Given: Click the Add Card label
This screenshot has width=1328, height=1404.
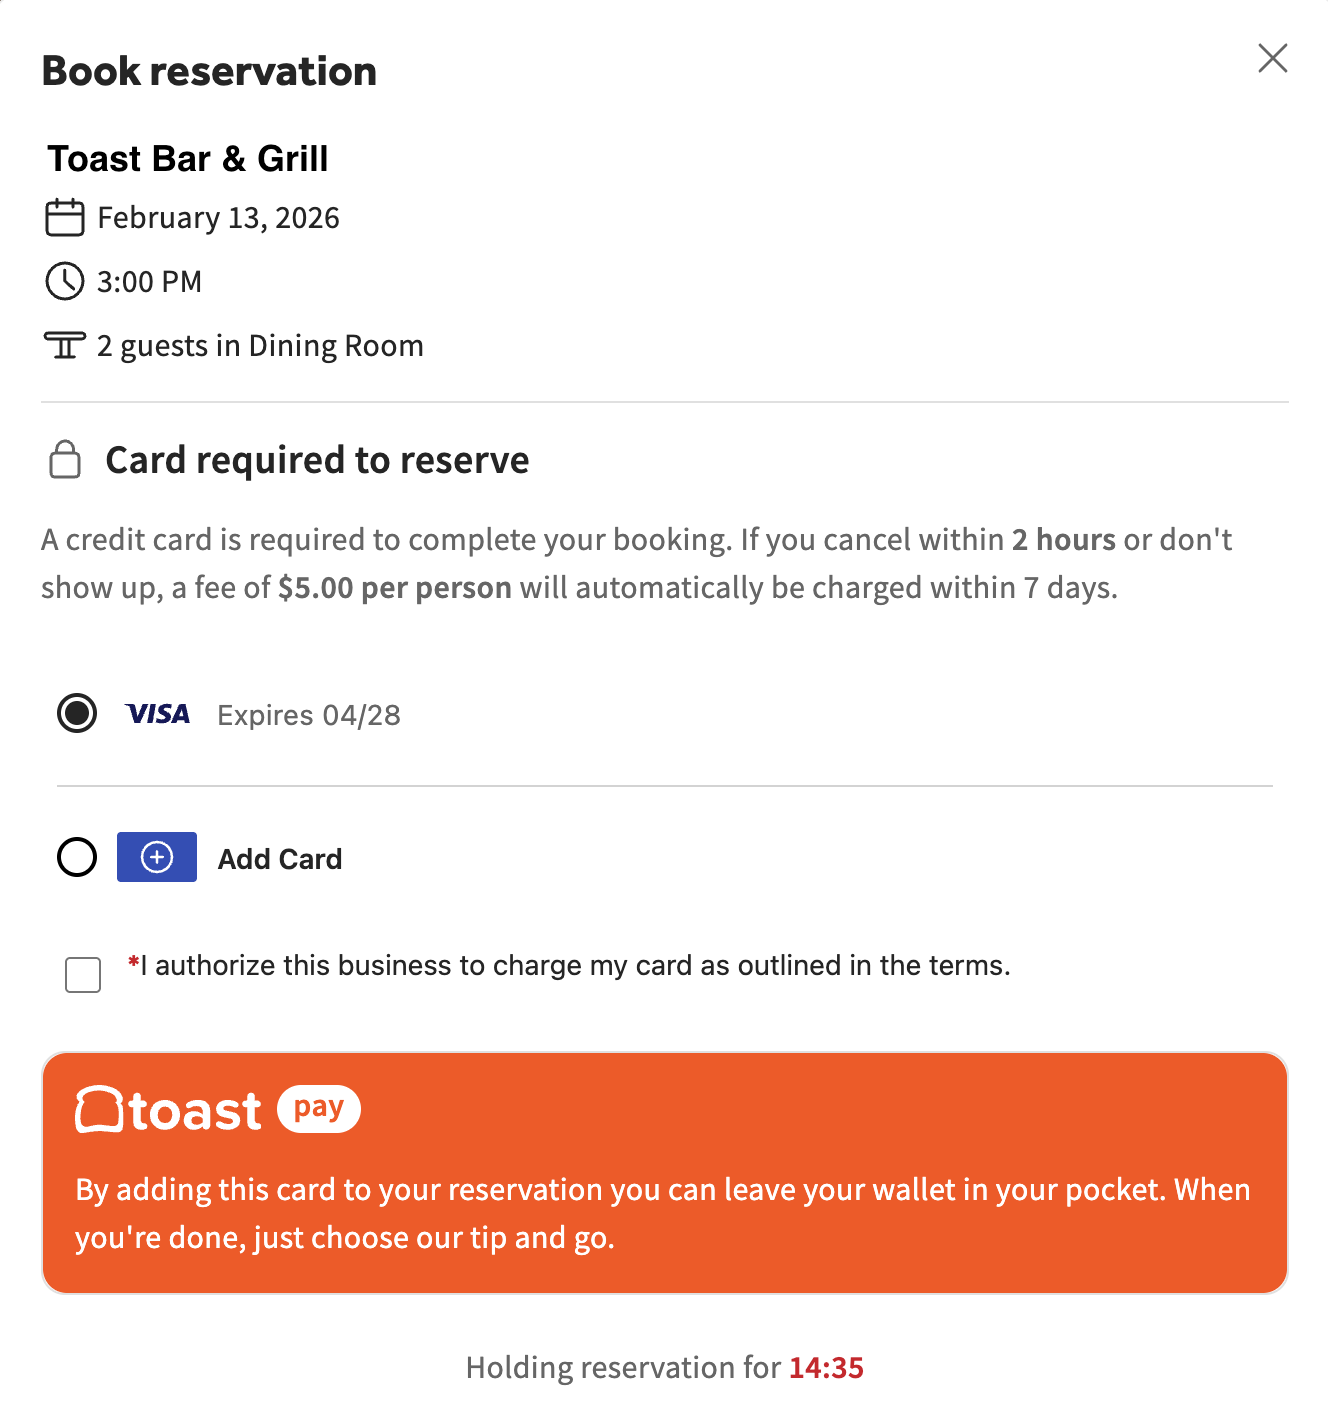Looking at the screenshot, I should (280, 859).
